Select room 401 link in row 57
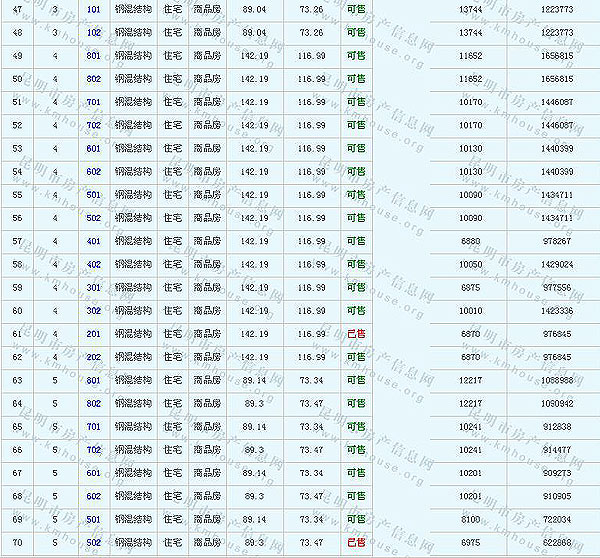 pyautogui.click(x=94, y=241)
